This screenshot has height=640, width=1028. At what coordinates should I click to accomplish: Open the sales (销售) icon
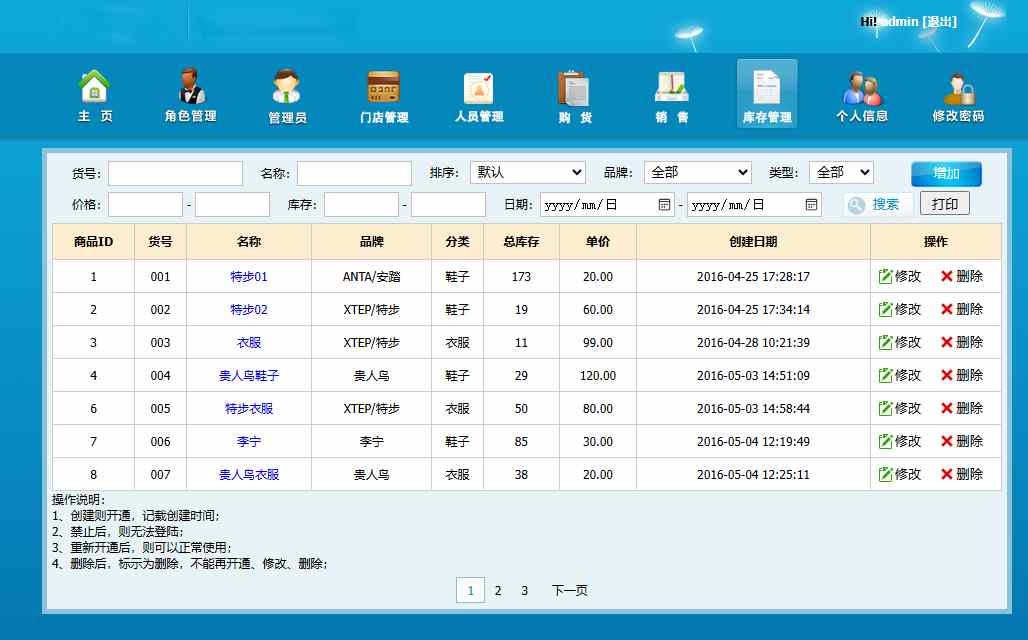click(x=671, y=87)
